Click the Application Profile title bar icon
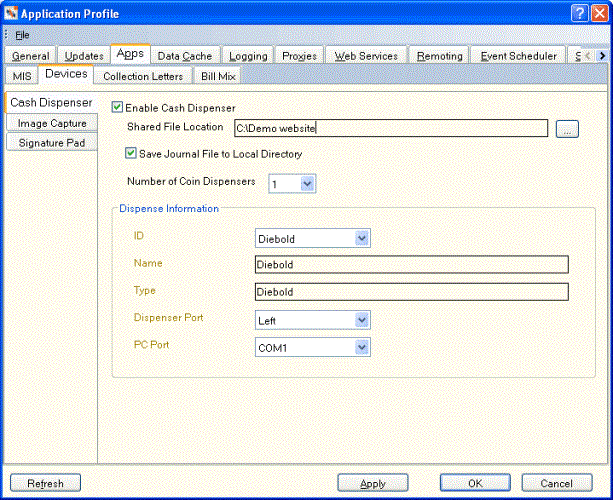613x500 pixels. 11,13
